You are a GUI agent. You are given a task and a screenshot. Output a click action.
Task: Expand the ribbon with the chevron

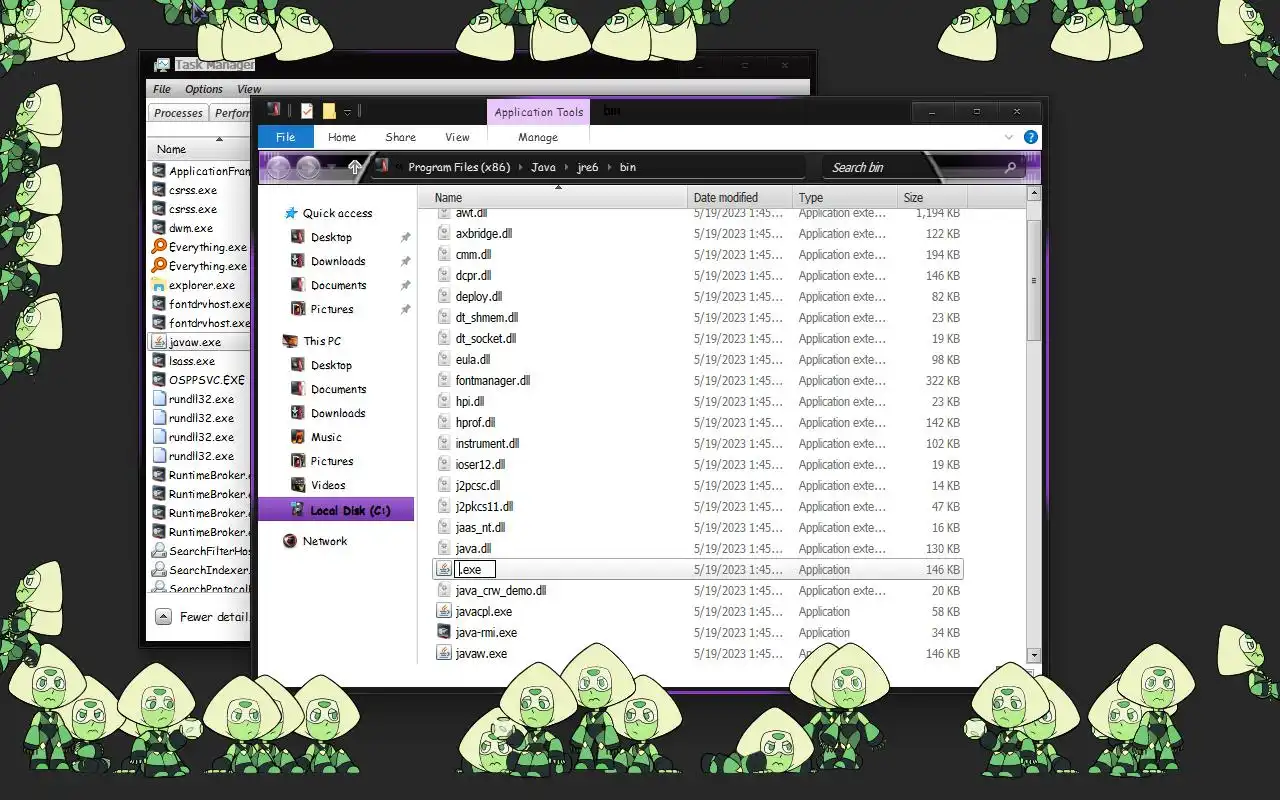(x=1009, y=137)
